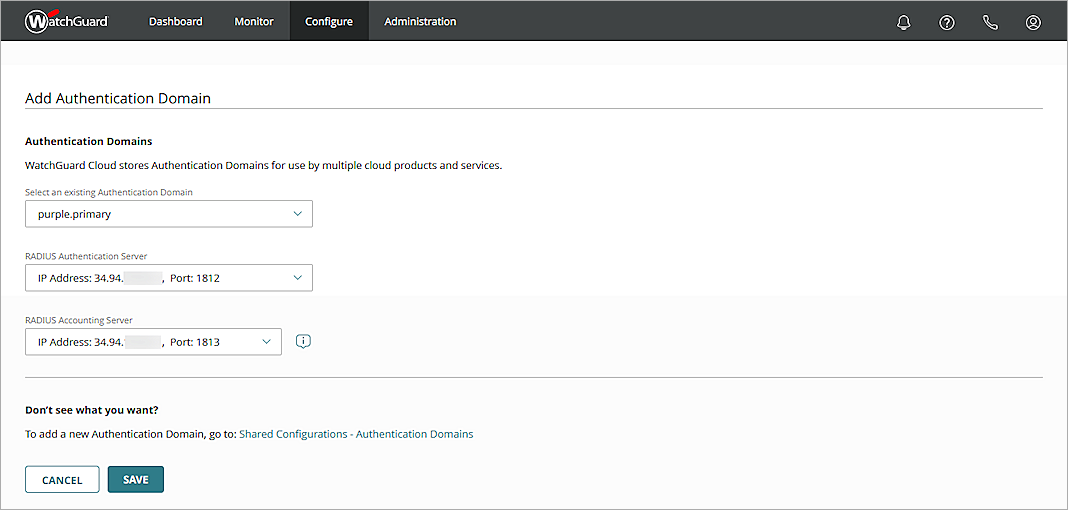Click the RADIUS Accounting Server field label
Viewport: 1068px width, 510px height.
(79, 320)
